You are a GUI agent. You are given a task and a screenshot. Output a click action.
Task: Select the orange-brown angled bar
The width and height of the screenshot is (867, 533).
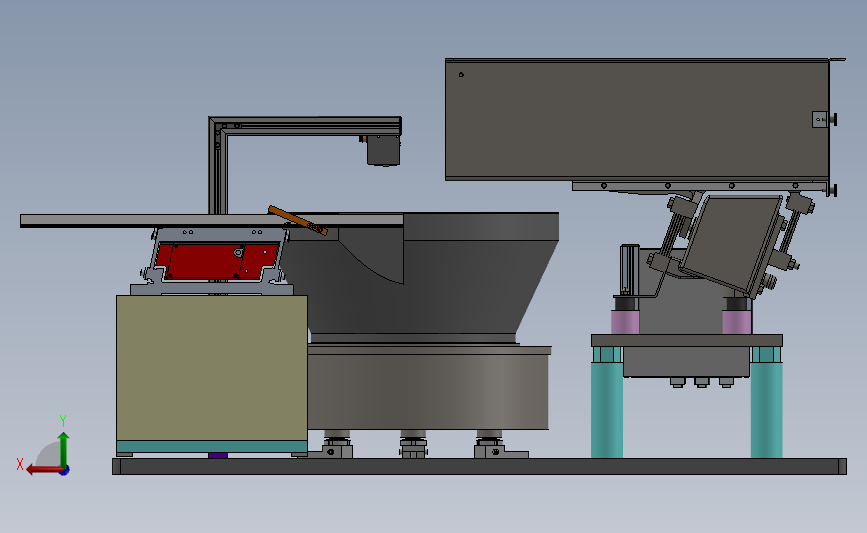[x=297, y=220]
